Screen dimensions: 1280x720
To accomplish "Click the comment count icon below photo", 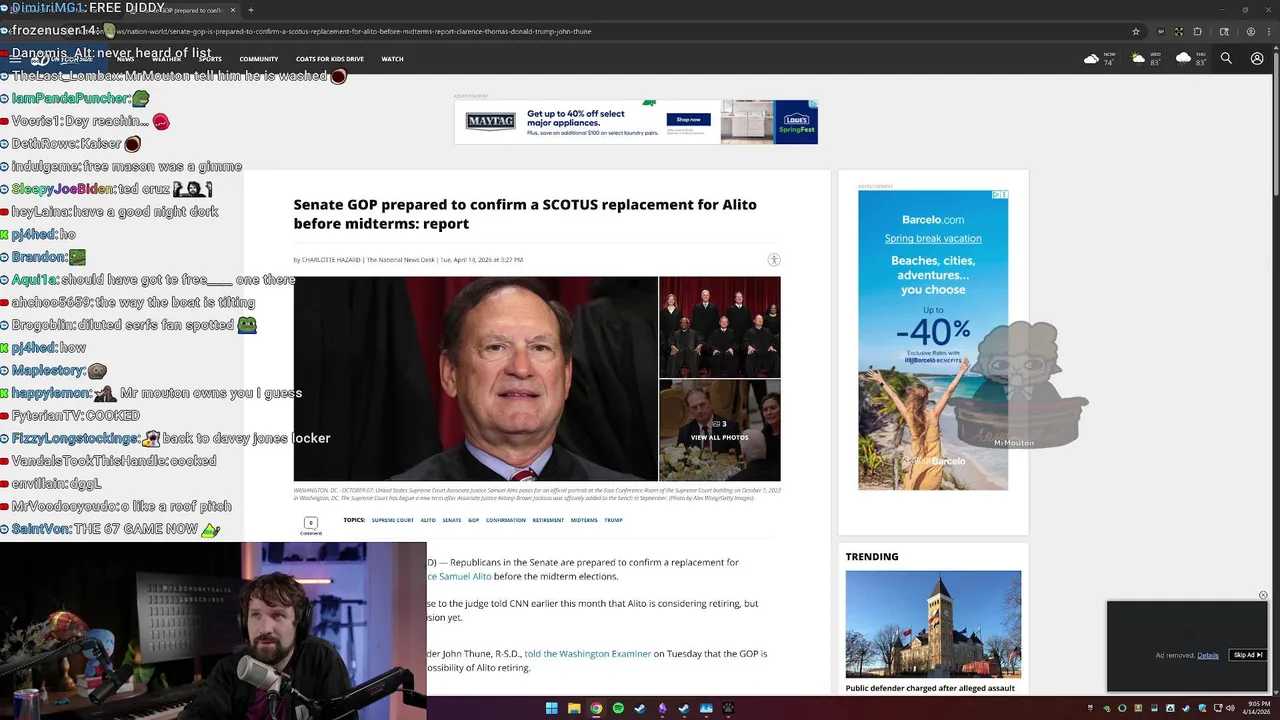I will [311, 523].
